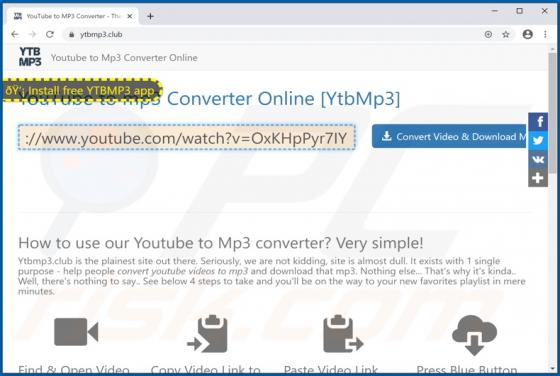
Task: Click the copy-to-clipboard icon
Action: (208, 334)
